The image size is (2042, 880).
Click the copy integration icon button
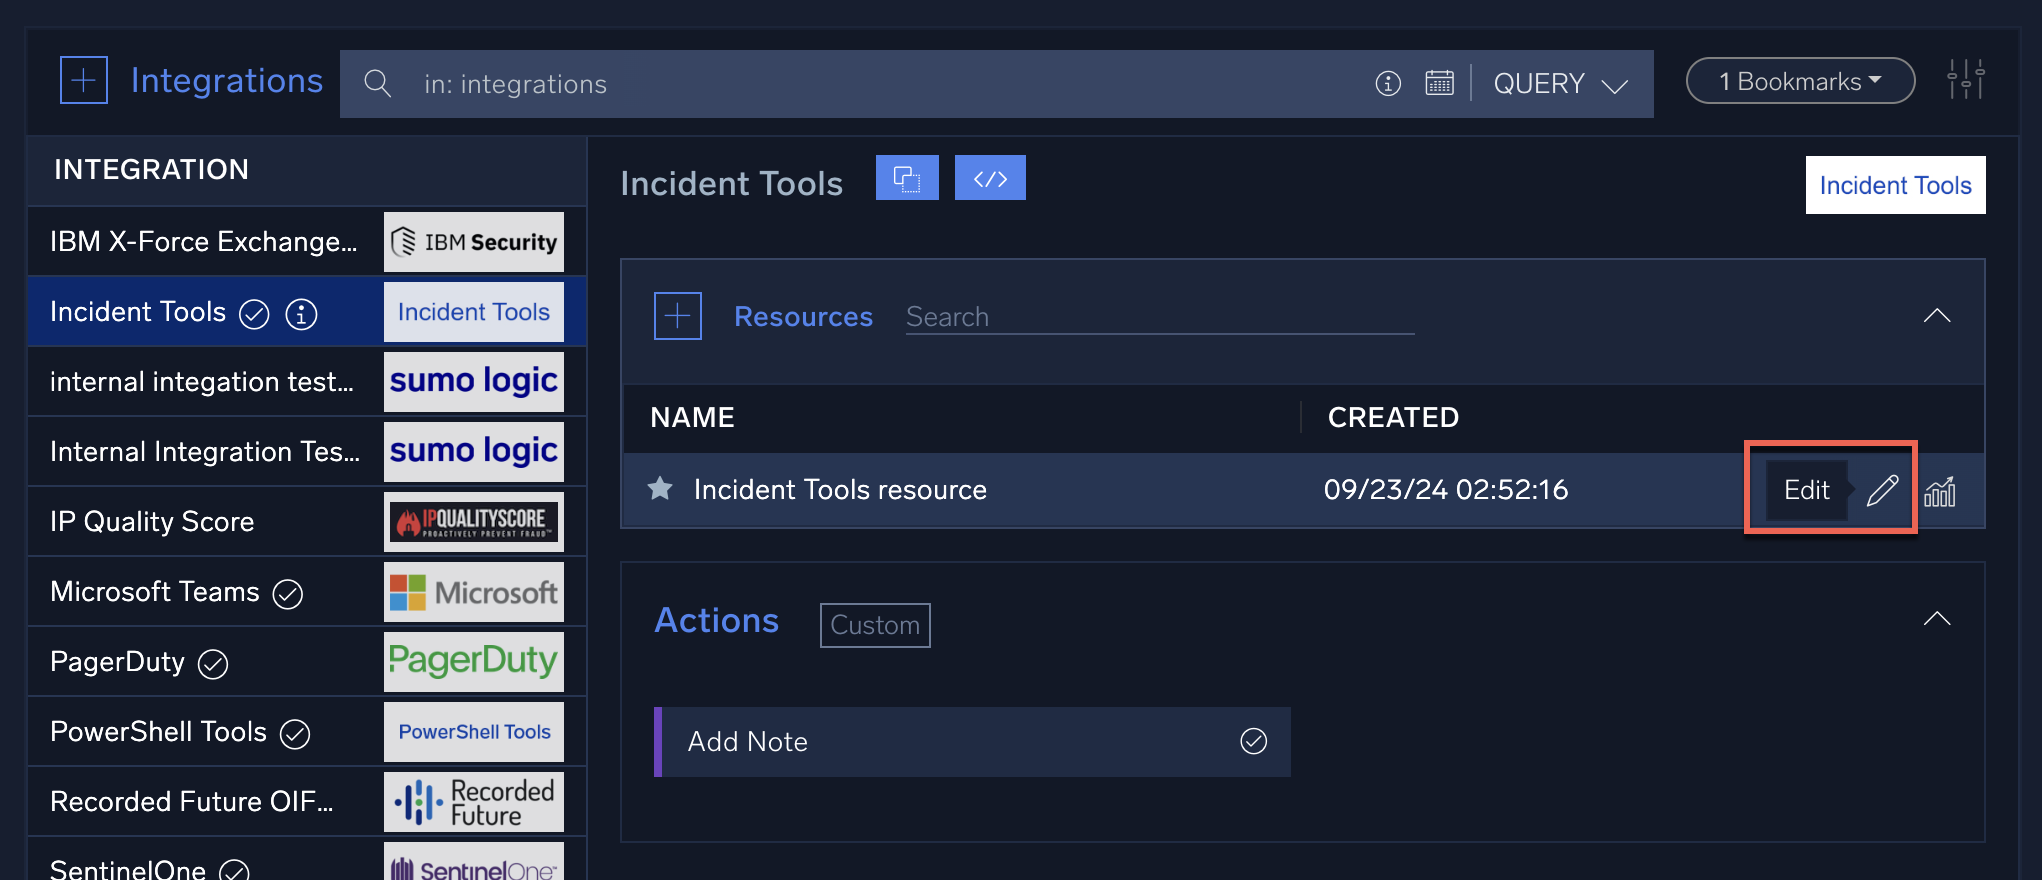[x=907, y=178]
